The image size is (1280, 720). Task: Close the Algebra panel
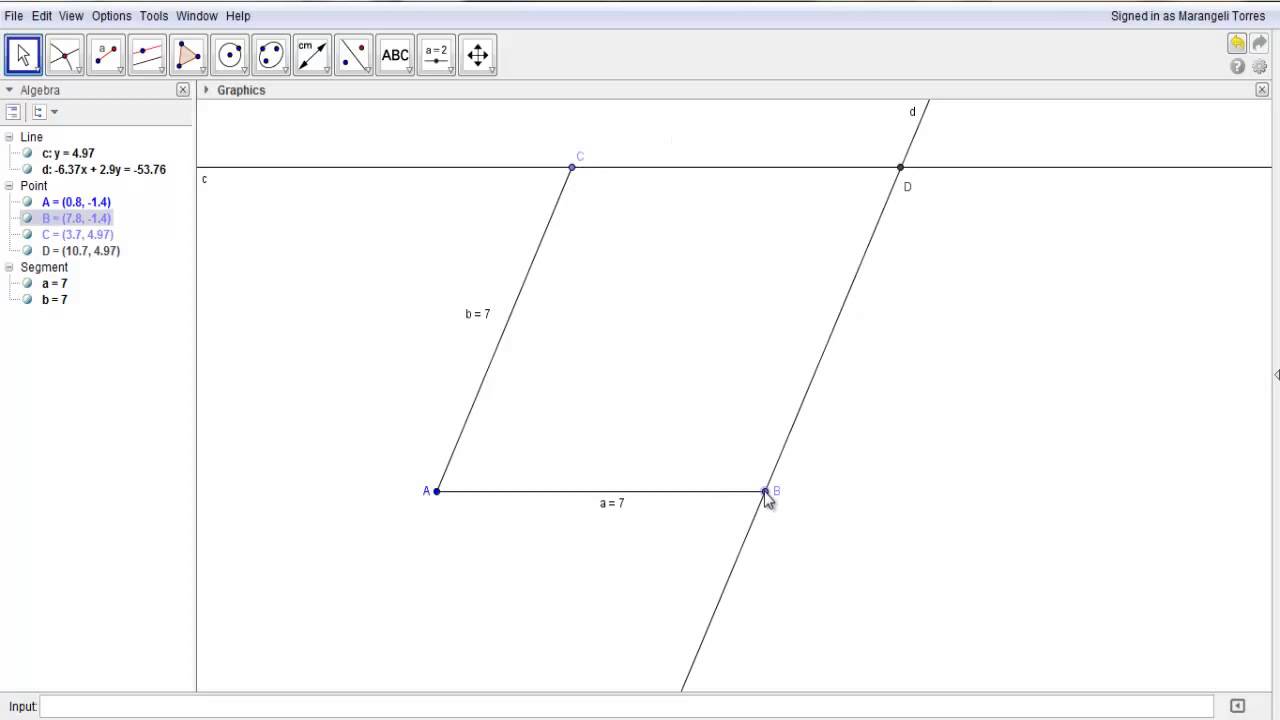pos(183,90)
